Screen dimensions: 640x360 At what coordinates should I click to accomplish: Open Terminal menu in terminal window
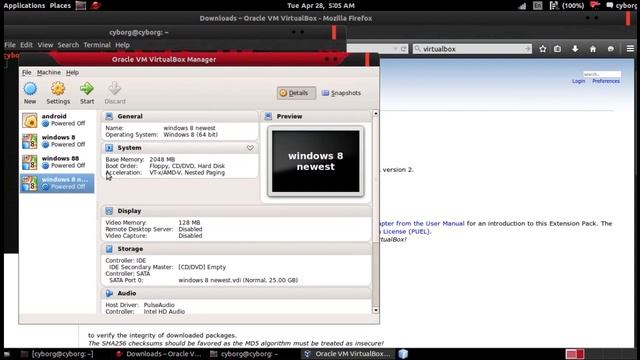tap(97, 45)
